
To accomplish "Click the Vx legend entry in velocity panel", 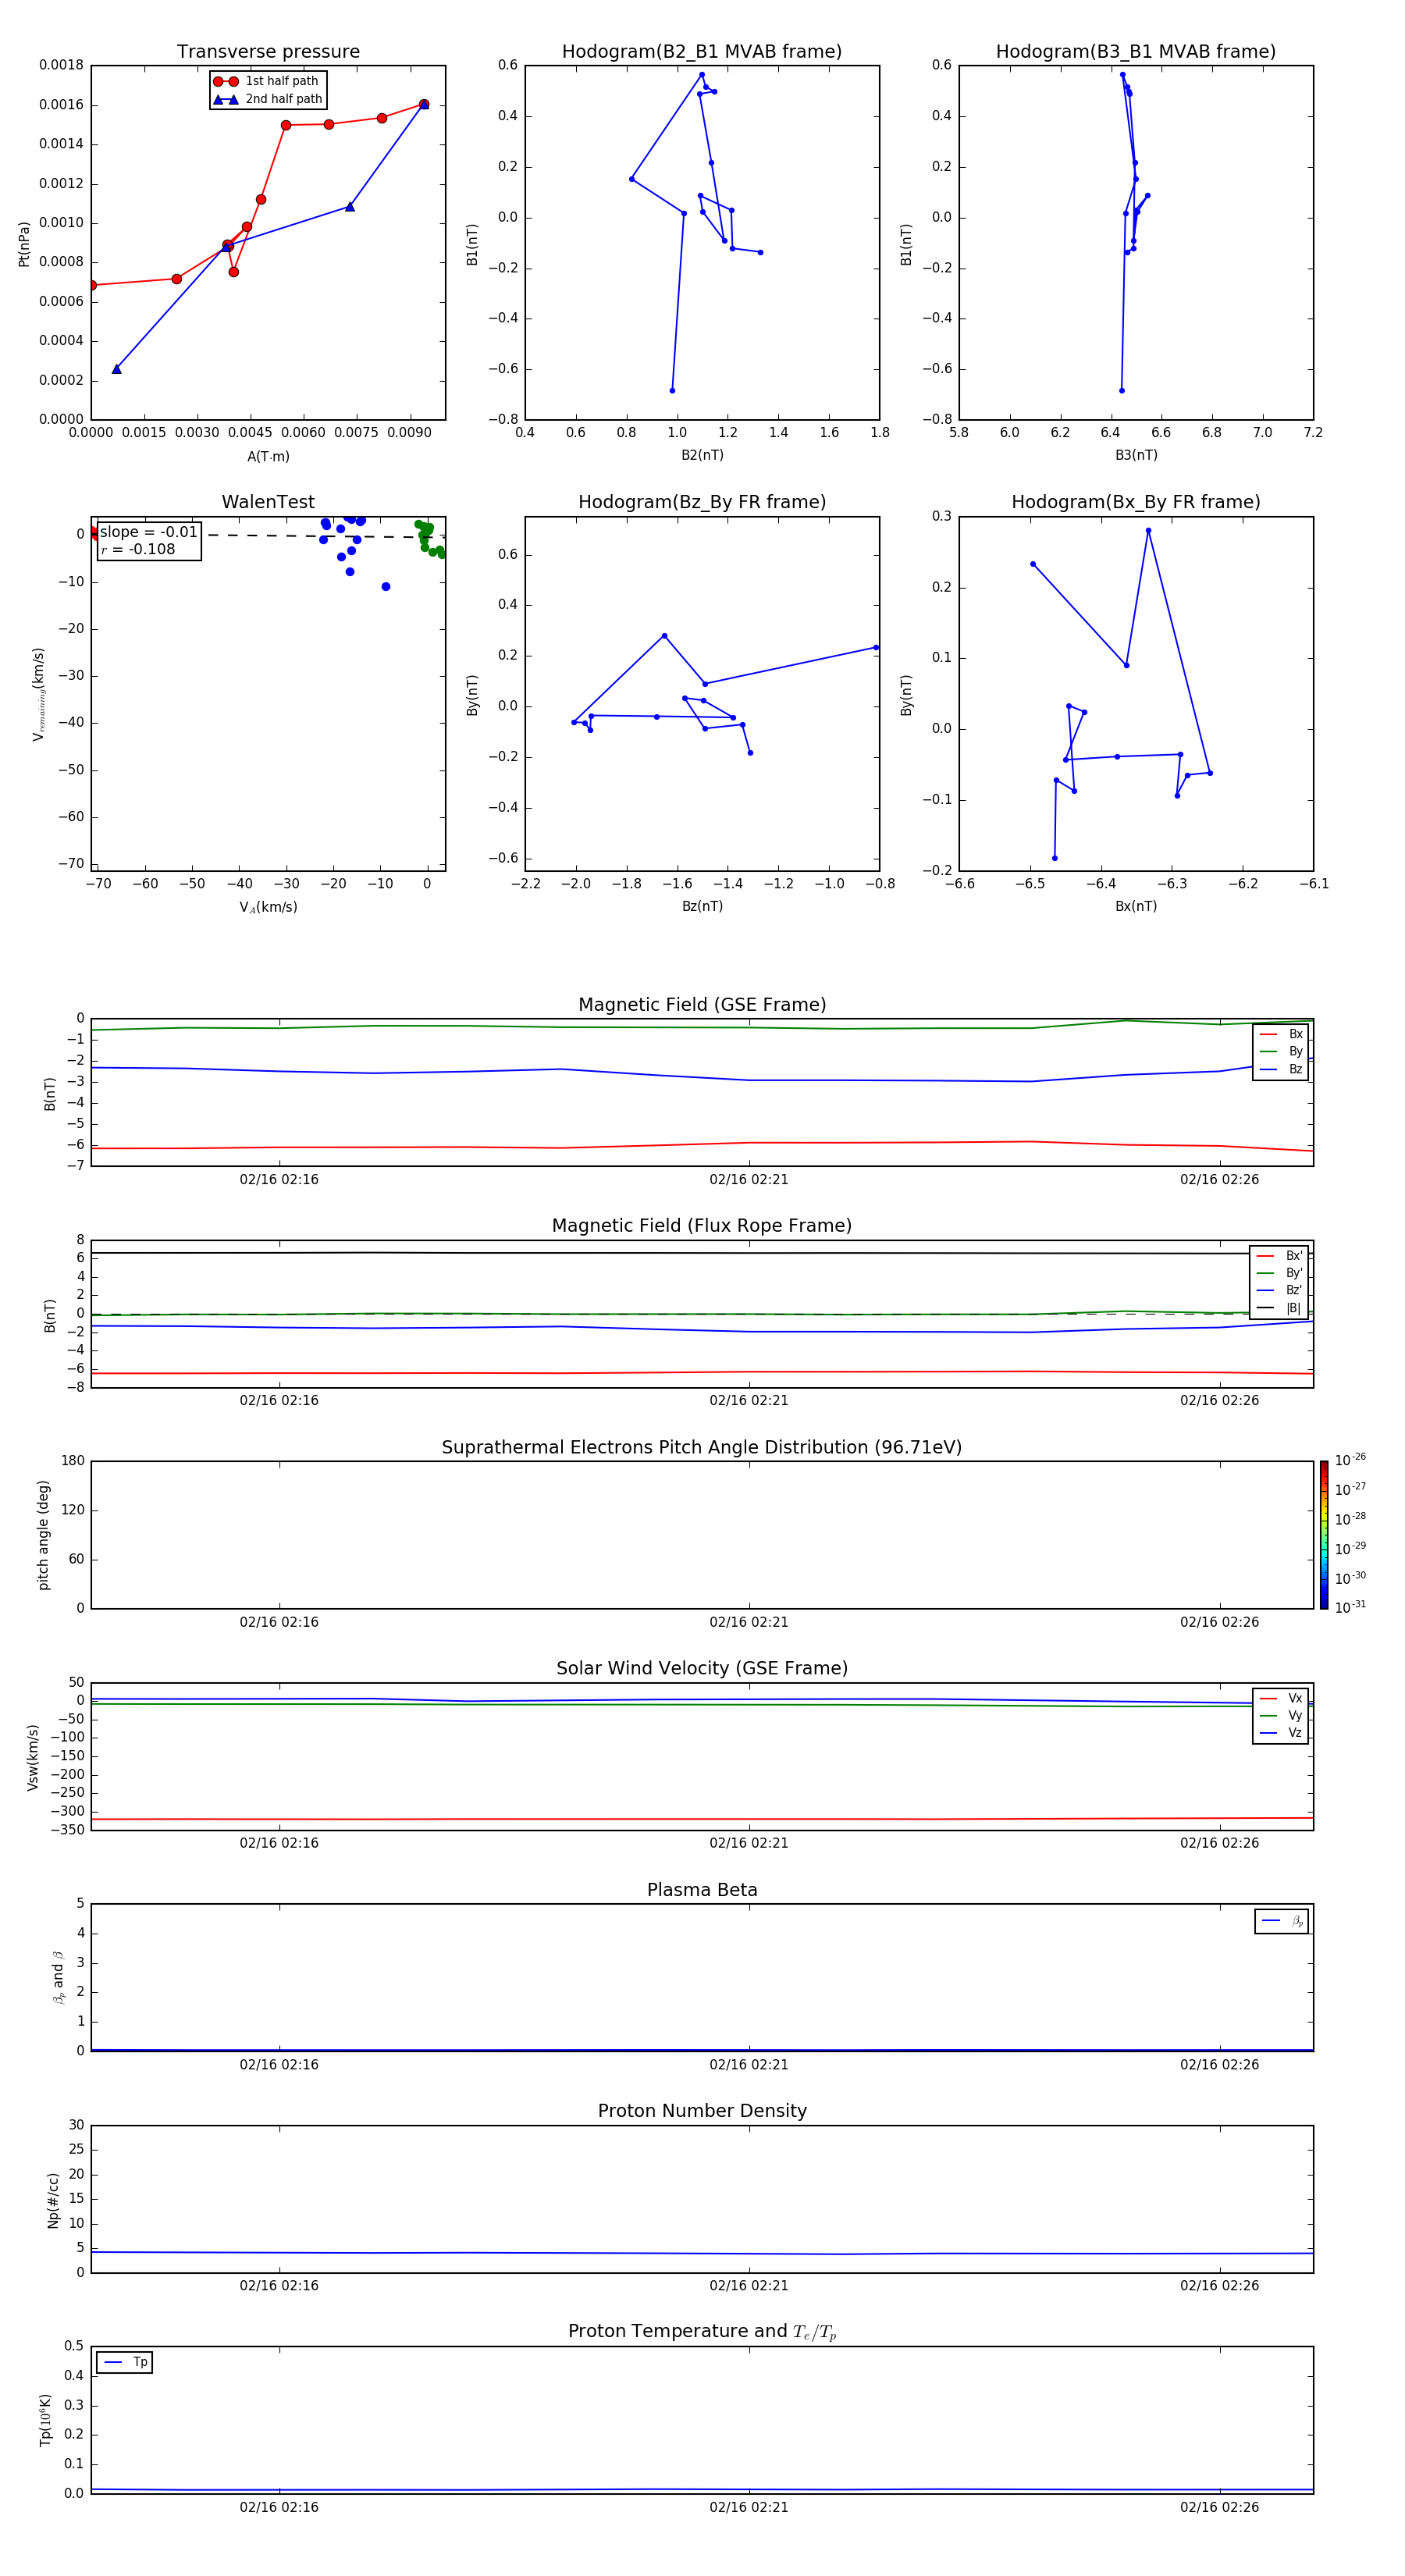I will pyautogui.click(x=1281, y=1698).
